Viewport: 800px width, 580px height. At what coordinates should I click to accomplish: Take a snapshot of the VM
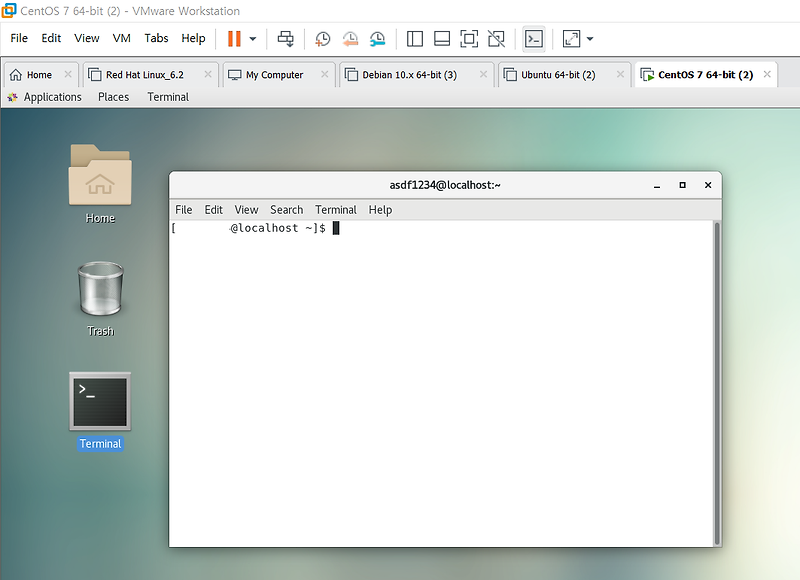point(322,38)
